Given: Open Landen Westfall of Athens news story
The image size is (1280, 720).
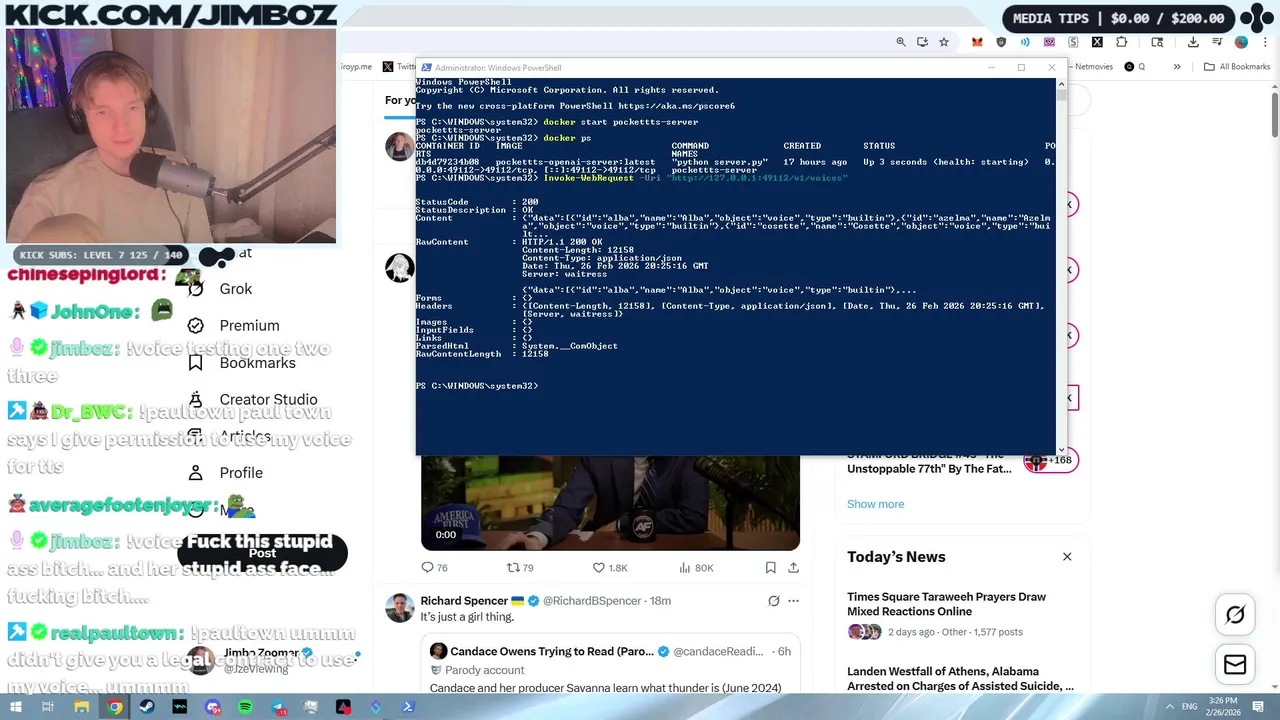Looking at the screenshot, I should [960, 679].
